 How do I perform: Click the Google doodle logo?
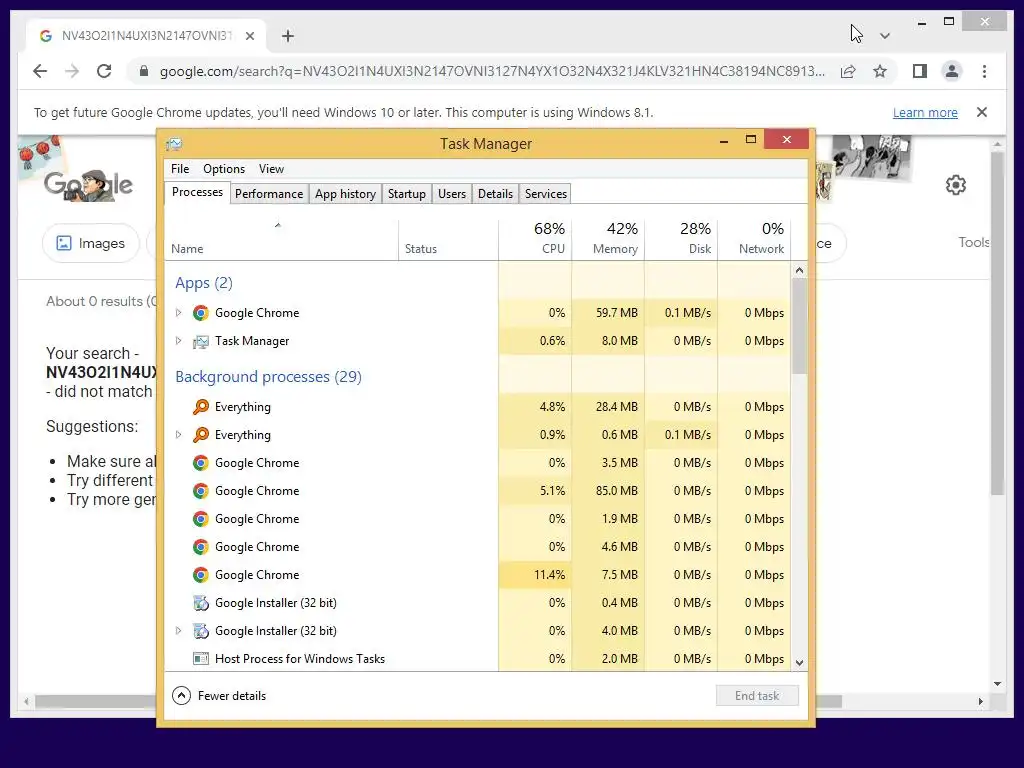pos(88,185)
